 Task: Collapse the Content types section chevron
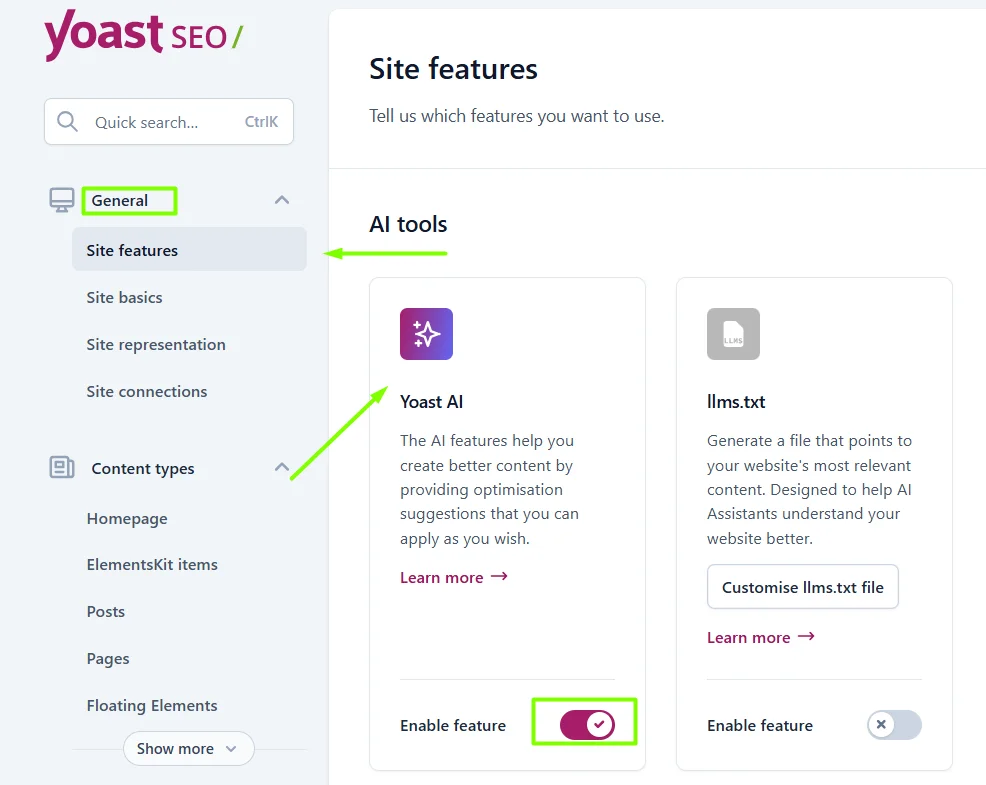click(282, 467)
